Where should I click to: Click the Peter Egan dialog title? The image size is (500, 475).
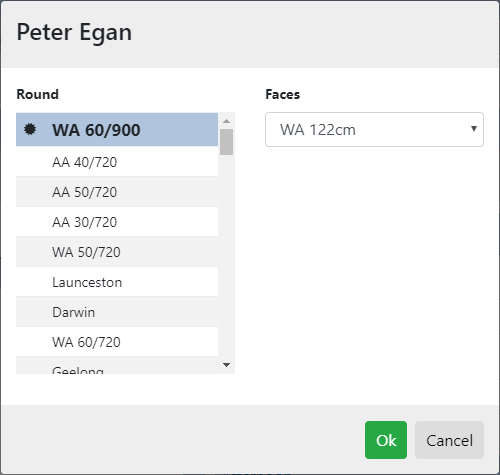click(74, 33)
